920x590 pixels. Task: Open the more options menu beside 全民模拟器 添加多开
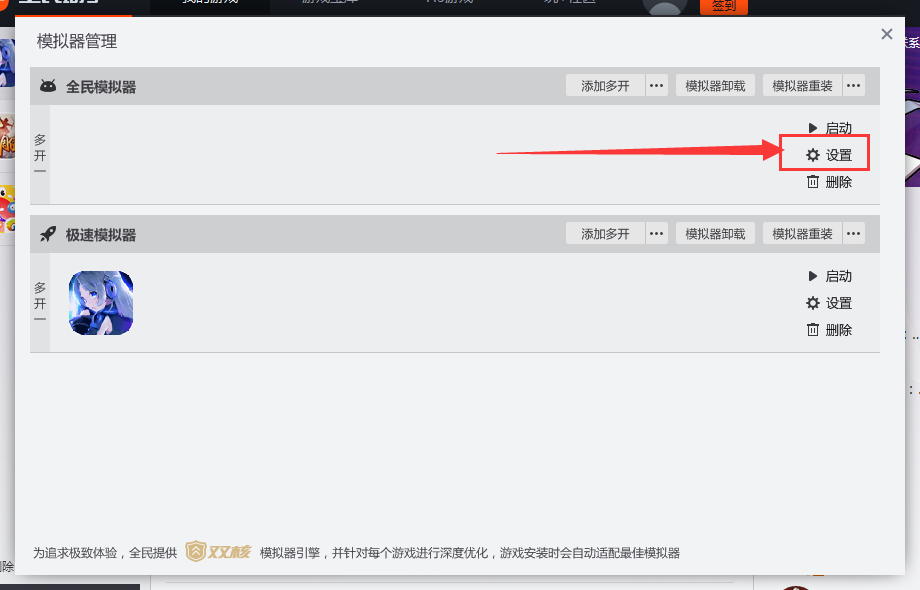pyautogui.click(x=656, y=85)
